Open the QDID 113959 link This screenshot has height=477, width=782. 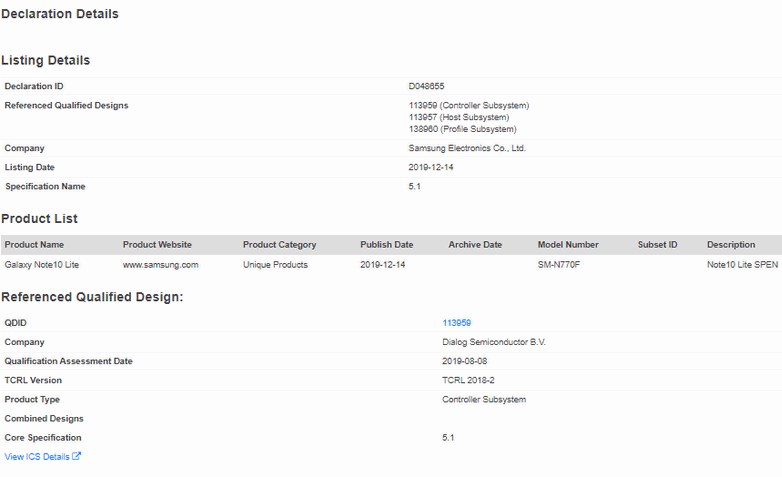point(456,323)
